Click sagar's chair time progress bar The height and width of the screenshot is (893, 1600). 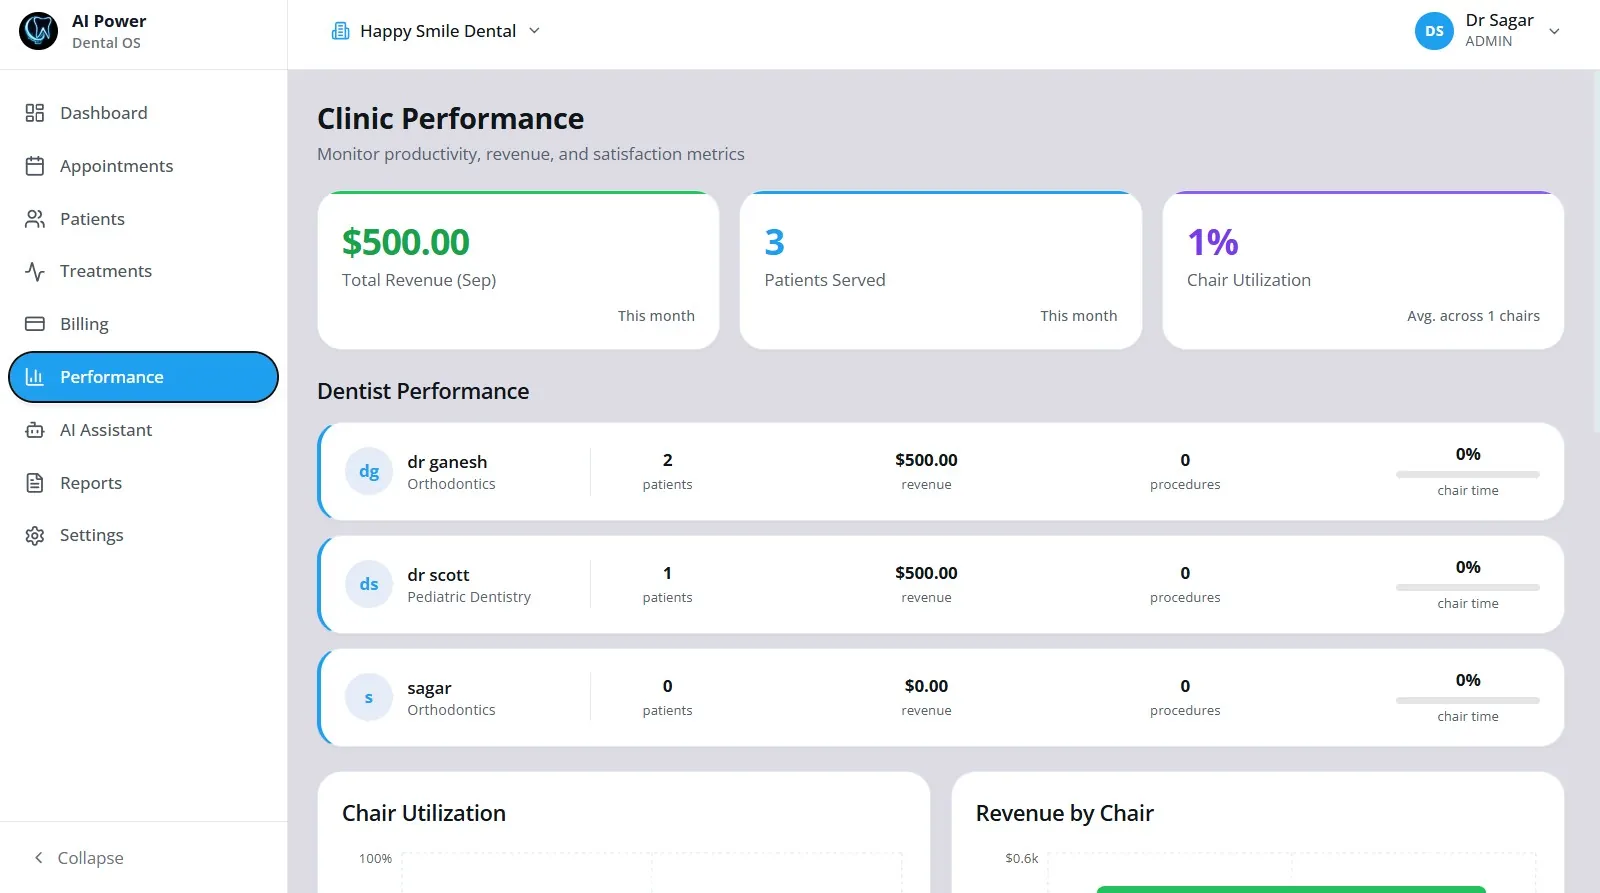(1467, 700)
